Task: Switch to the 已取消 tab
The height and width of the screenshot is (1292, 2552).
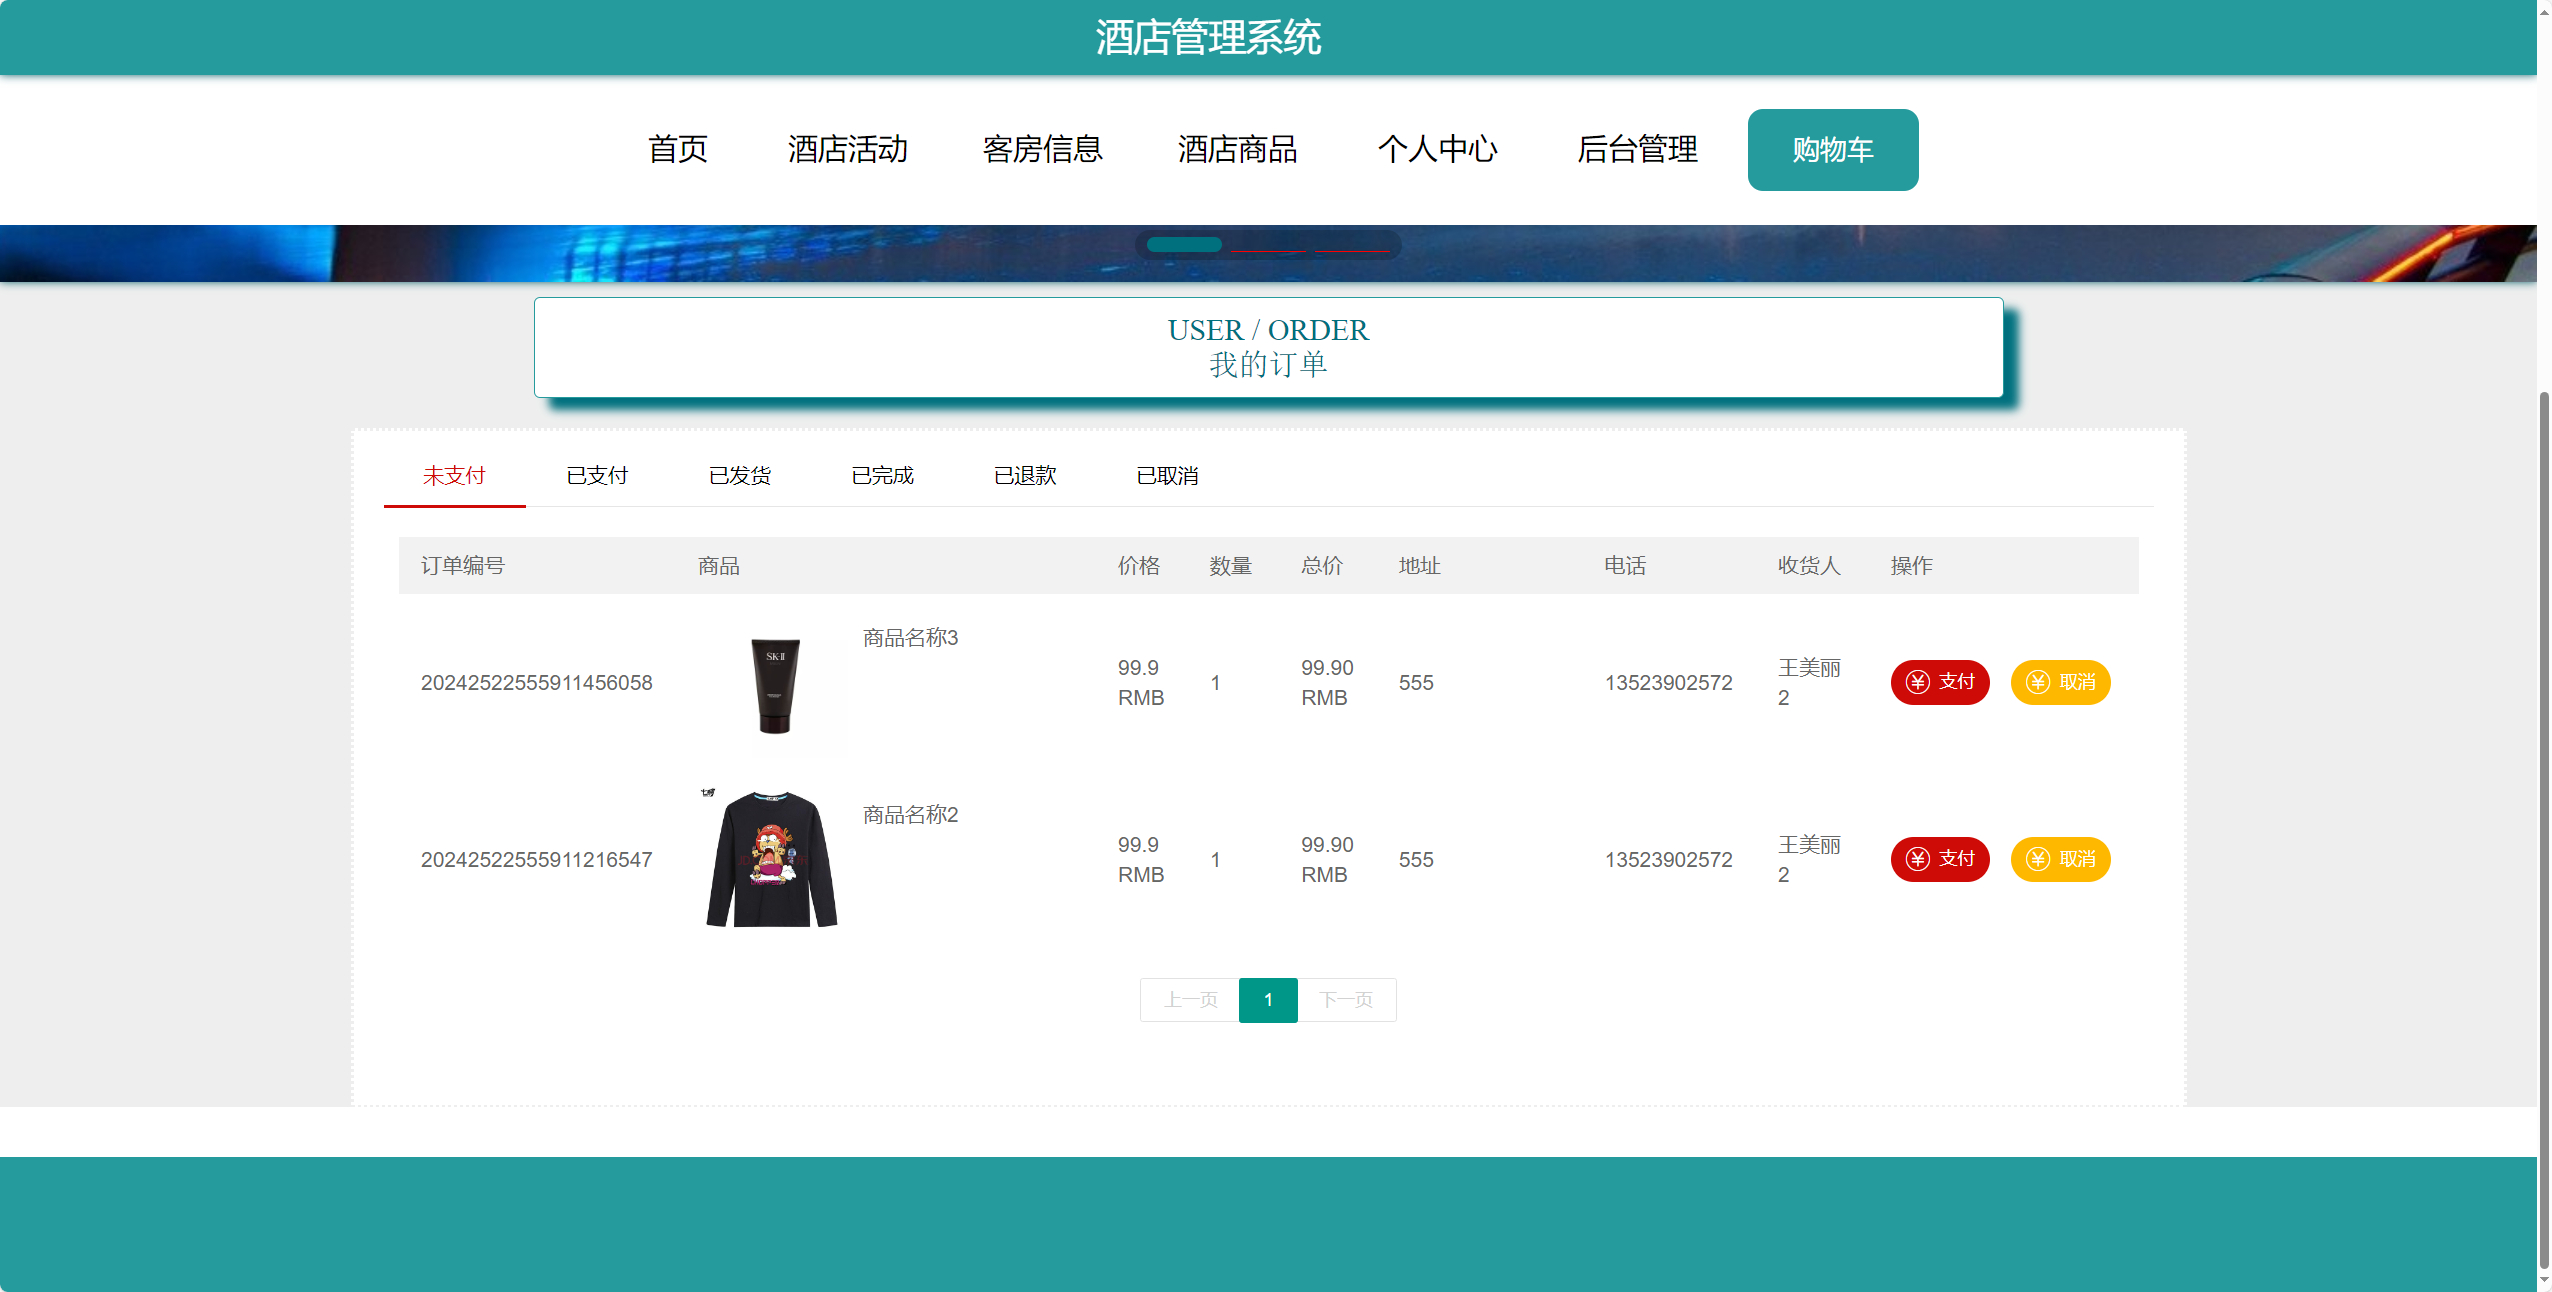Action: [1169, 476]
